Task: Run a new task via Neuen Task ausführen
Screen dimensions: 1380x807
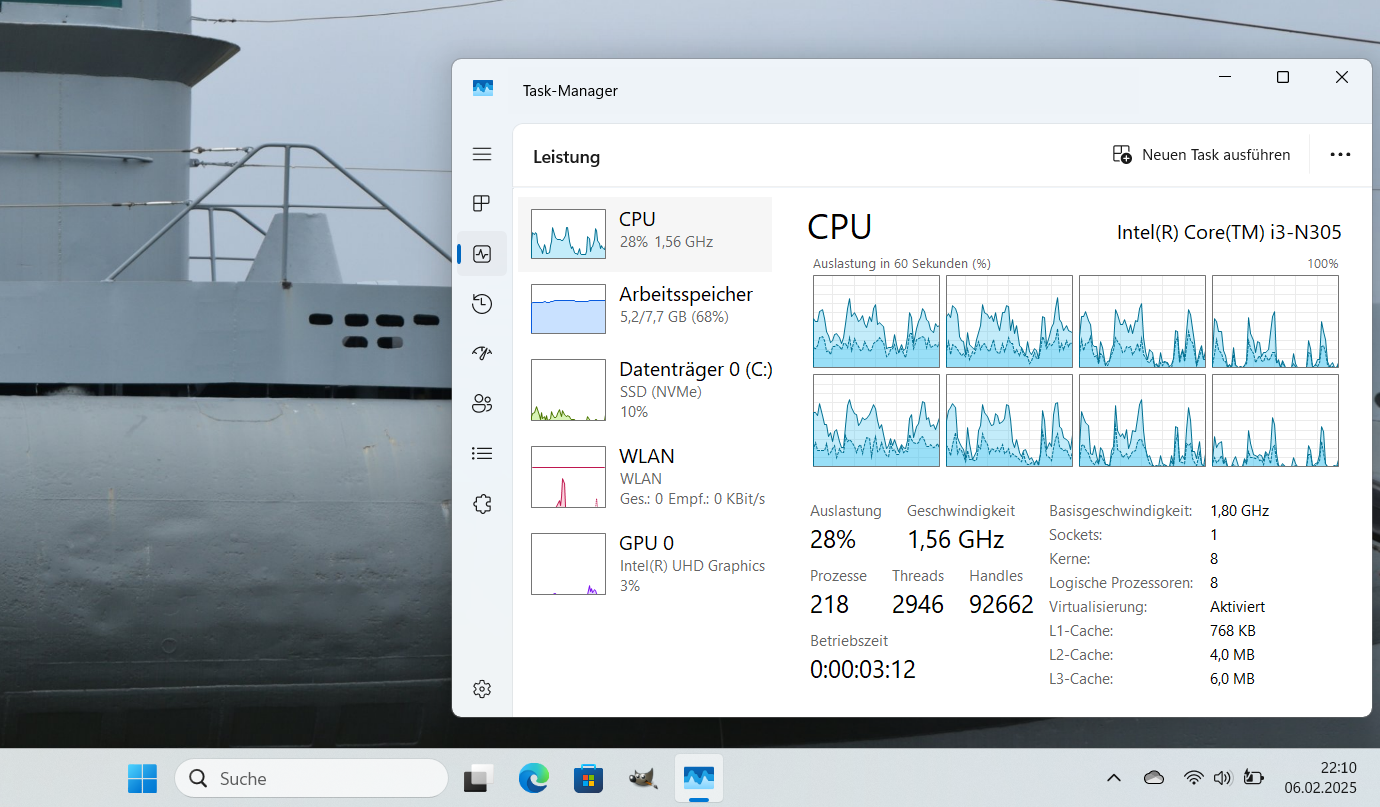Action: (1201, 154)
